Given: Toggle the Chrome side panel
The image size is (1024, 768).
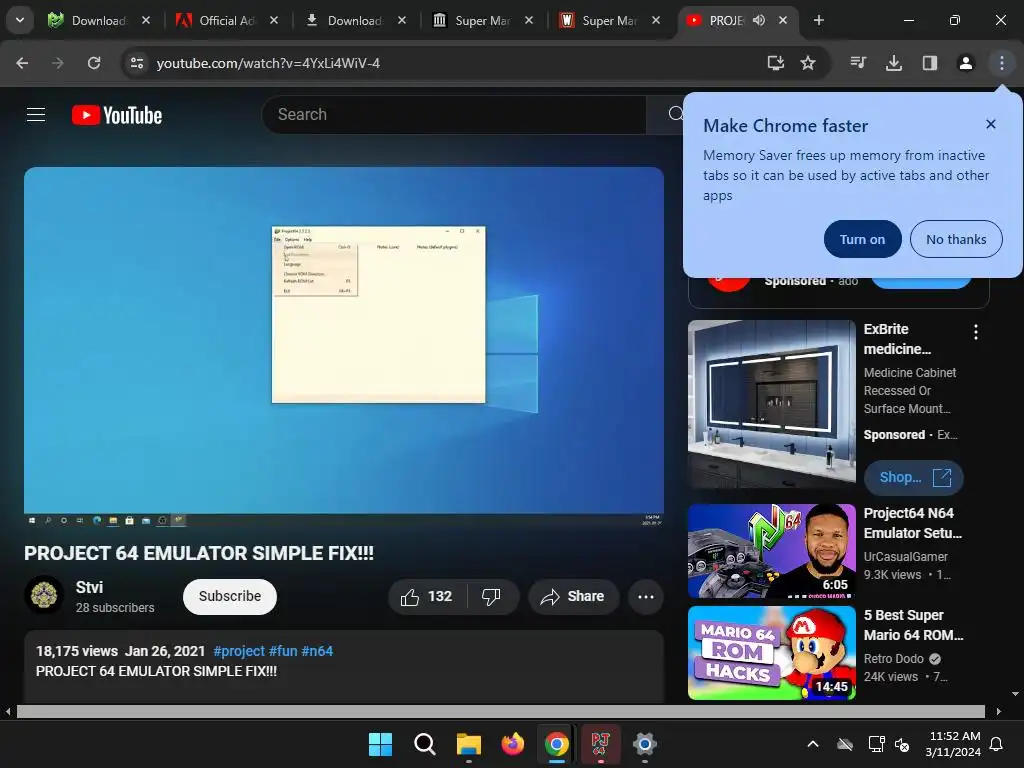Looking at the screenshot, I should [930, 63].
